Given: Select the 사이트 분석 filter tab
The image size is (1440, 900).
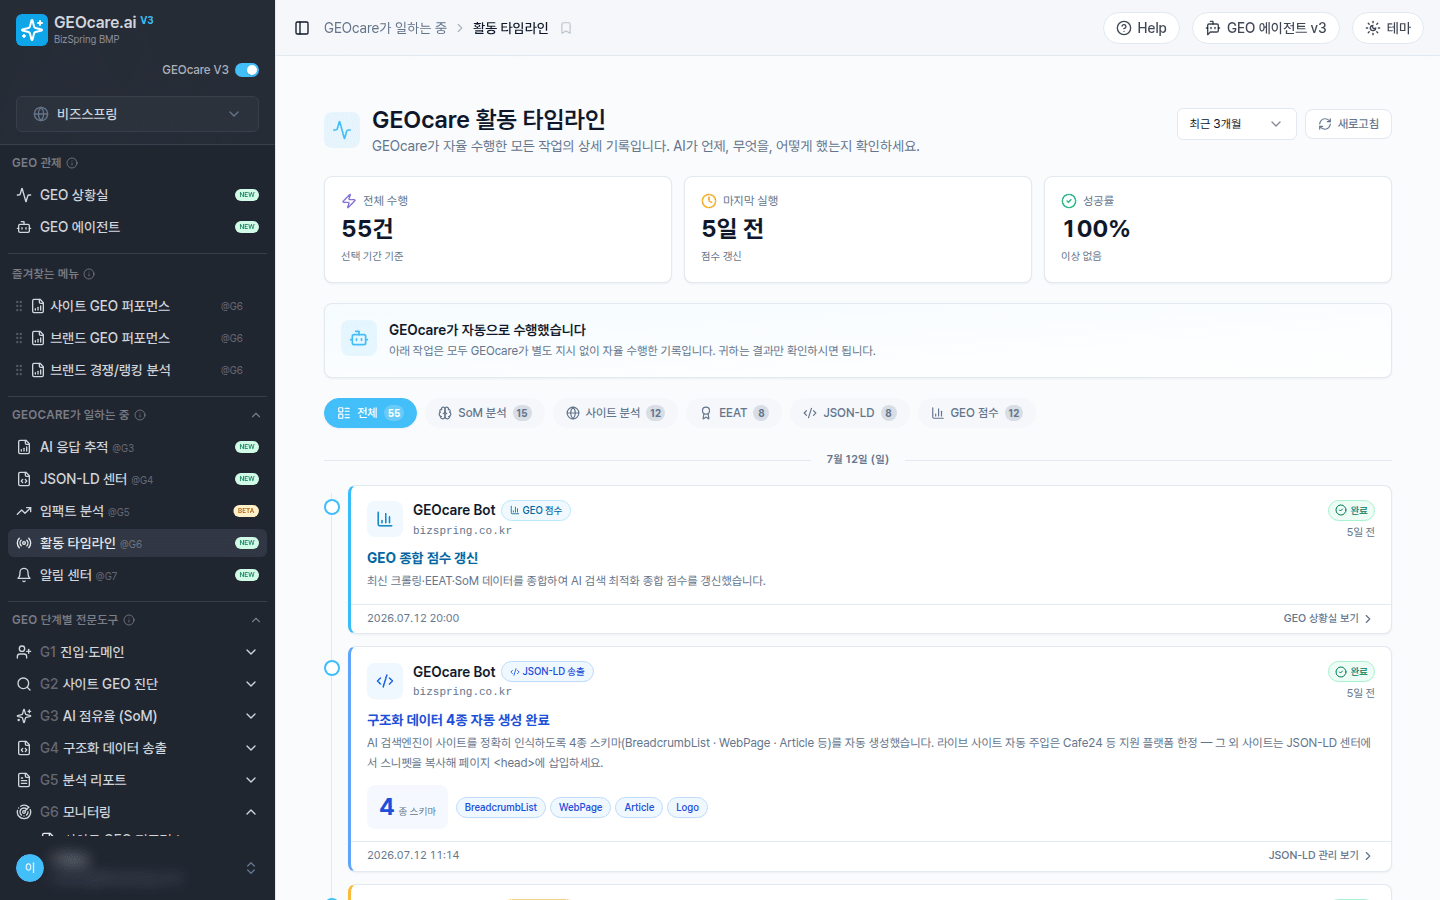Looking at the screenshot, I should pyautogui.click(x=615, y=413).
